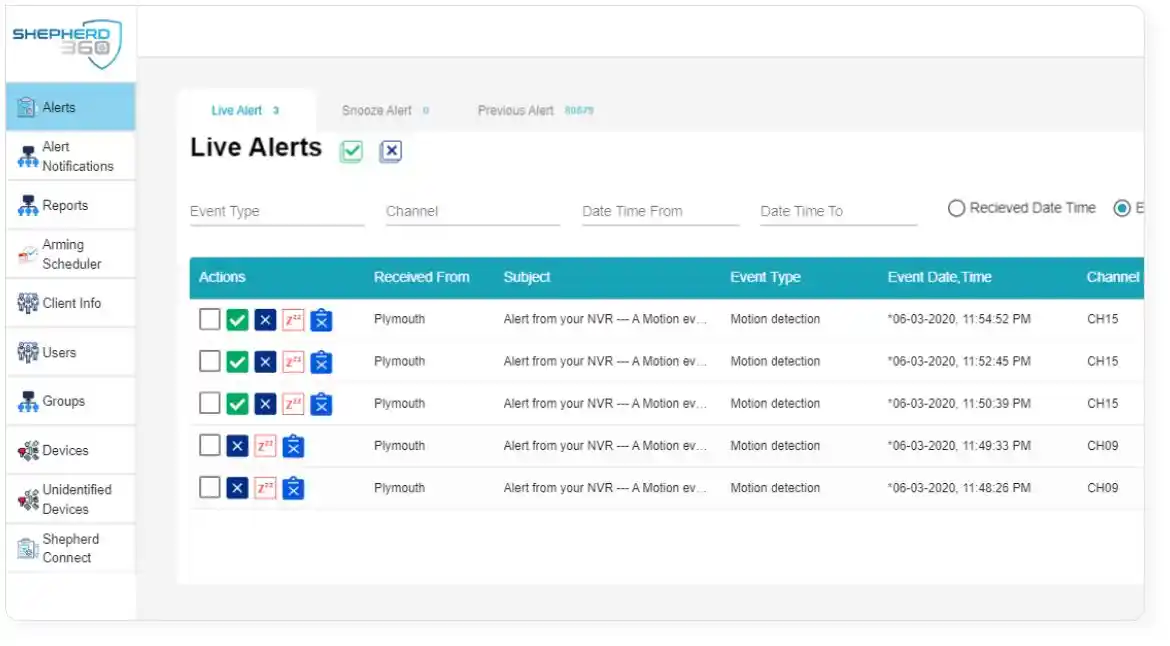Acknowledge the 11:54:52 PM alert with green check

point(237,320)
